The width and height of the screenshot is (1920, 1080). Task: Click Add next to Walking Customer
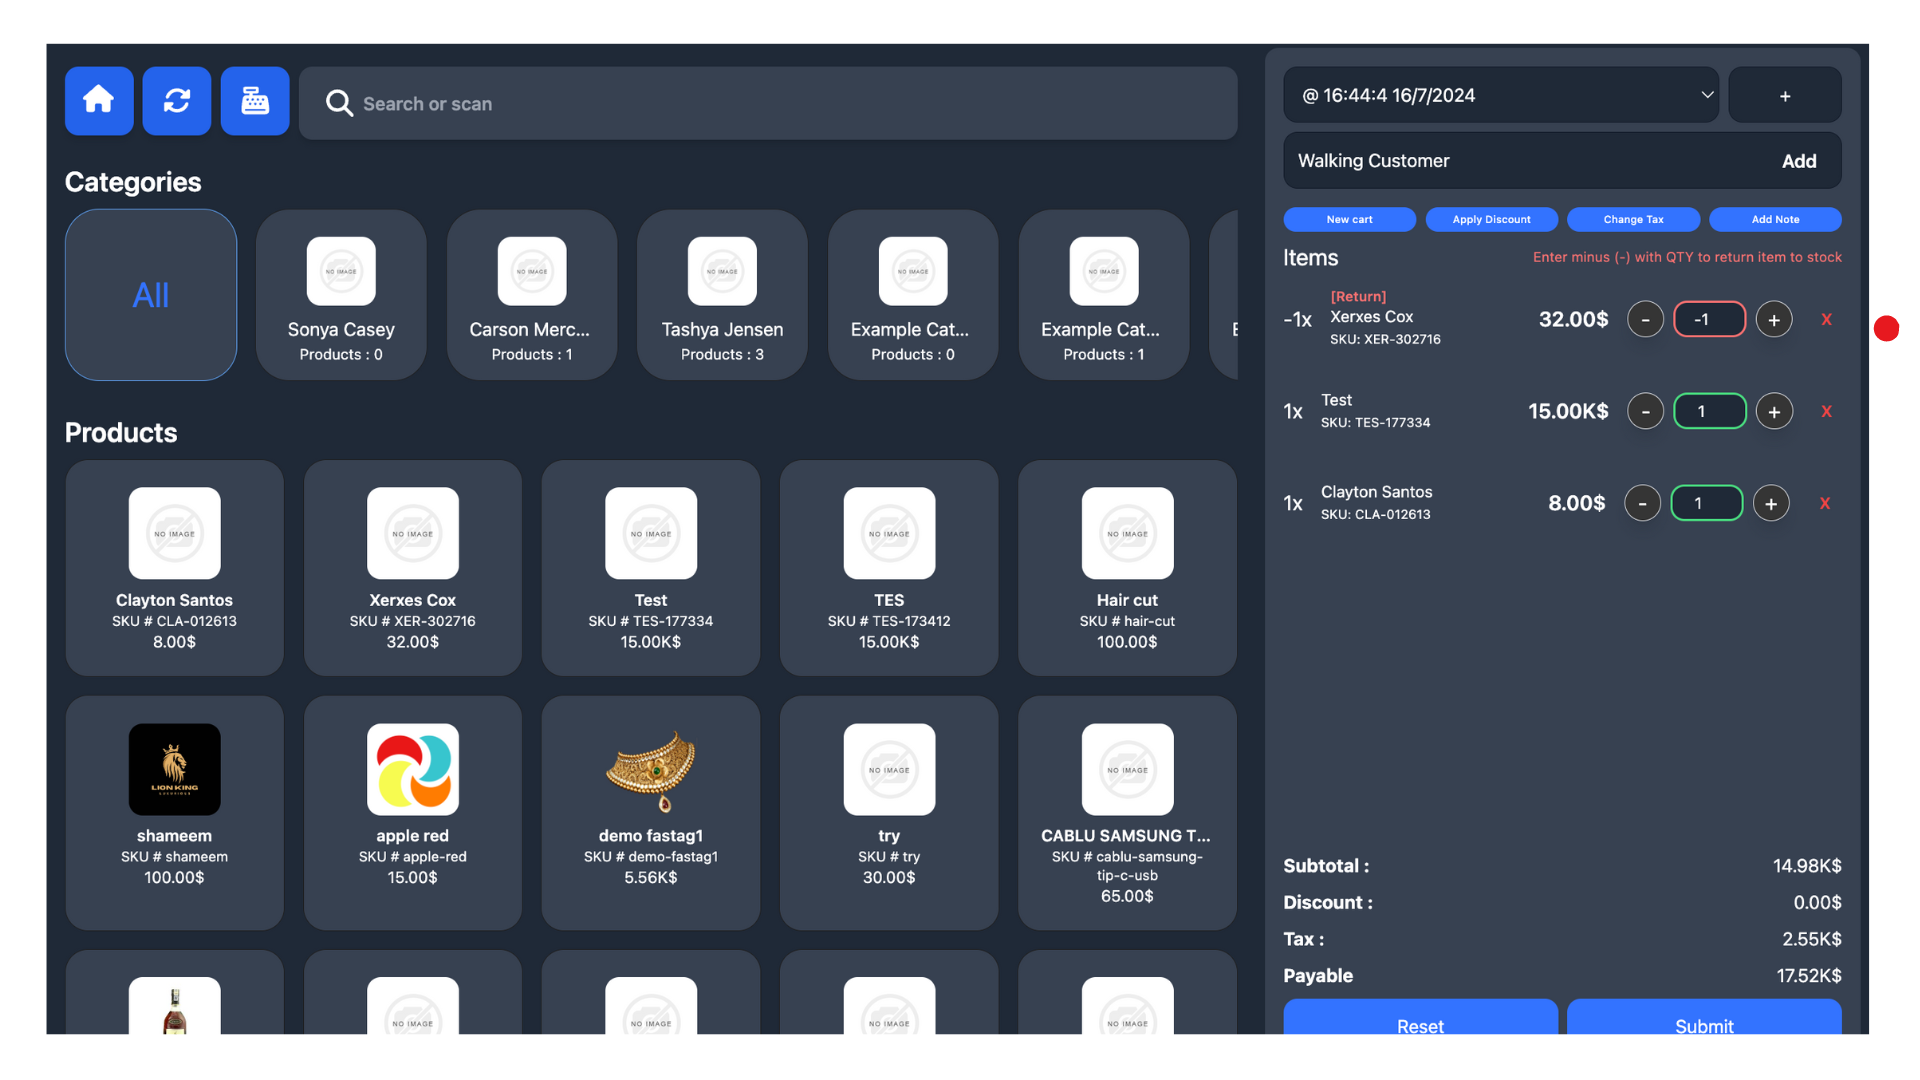(1798, 161)
